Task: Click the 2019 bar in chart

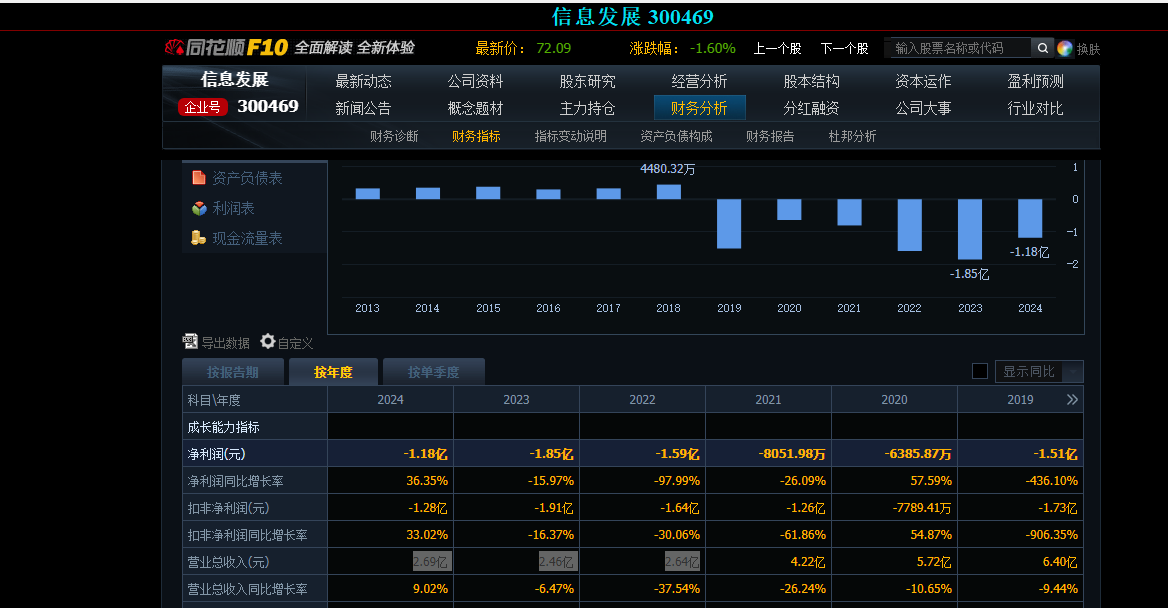Action: (729, 224)
